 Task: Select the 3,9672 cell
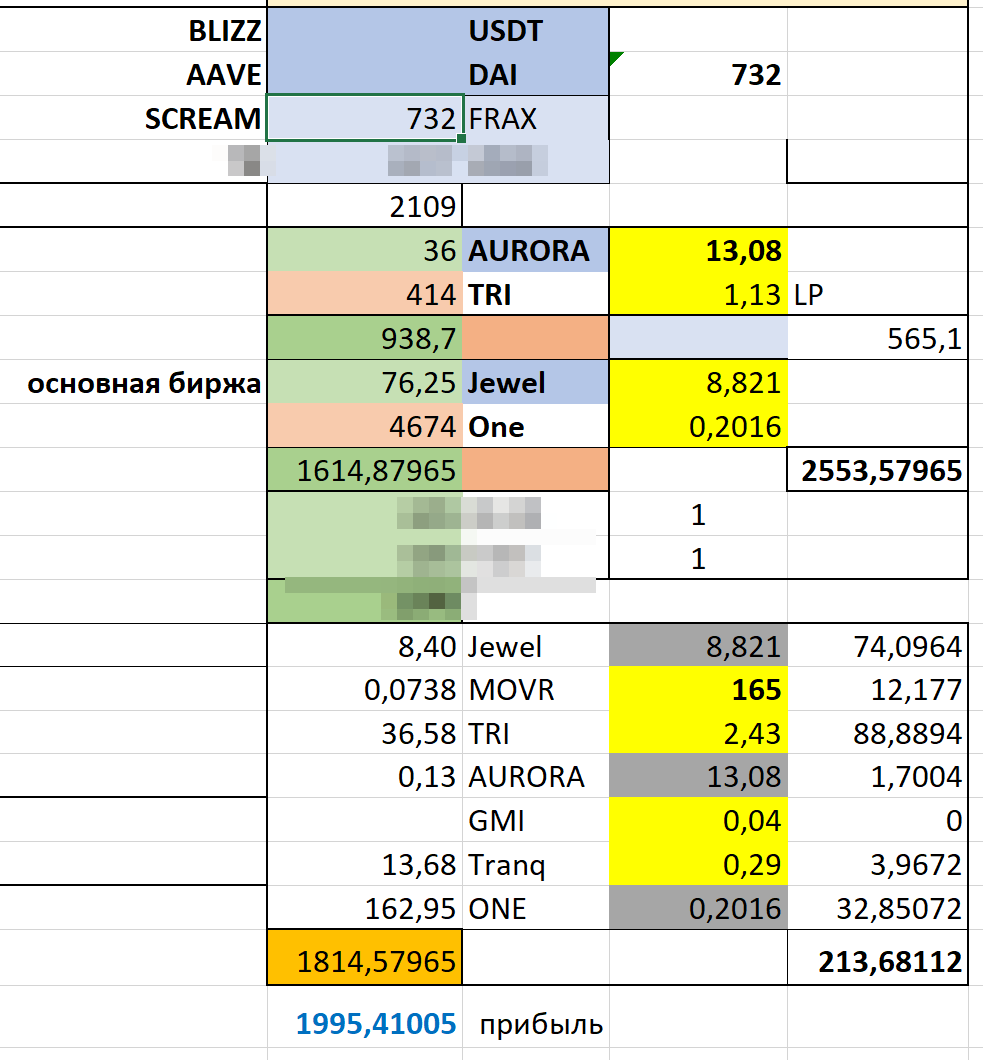878,864
